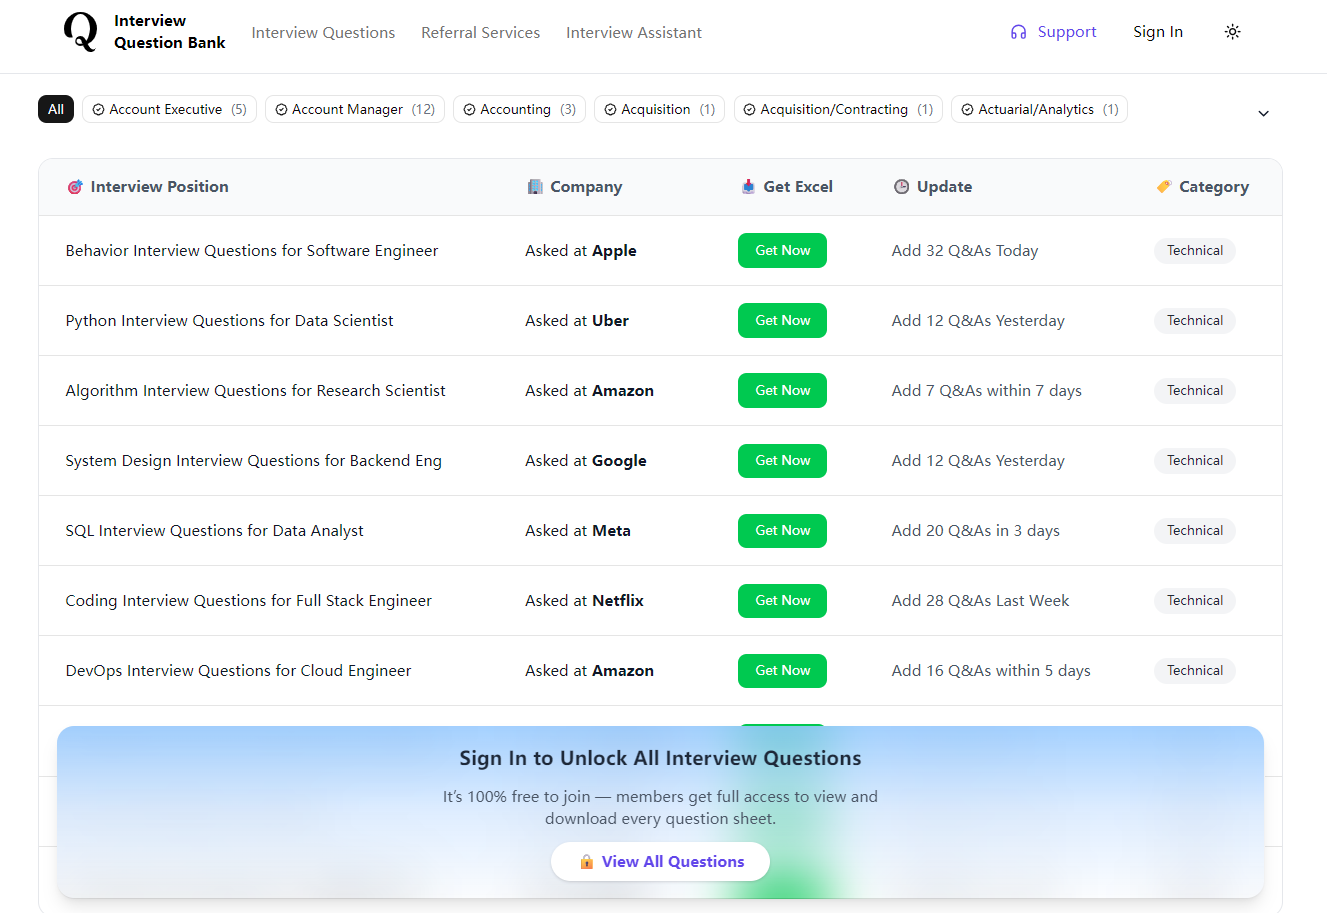Viewport: 1327px width, 913px height.
Task: Click the download icon in Get Excel header
Action: point(747,186)
